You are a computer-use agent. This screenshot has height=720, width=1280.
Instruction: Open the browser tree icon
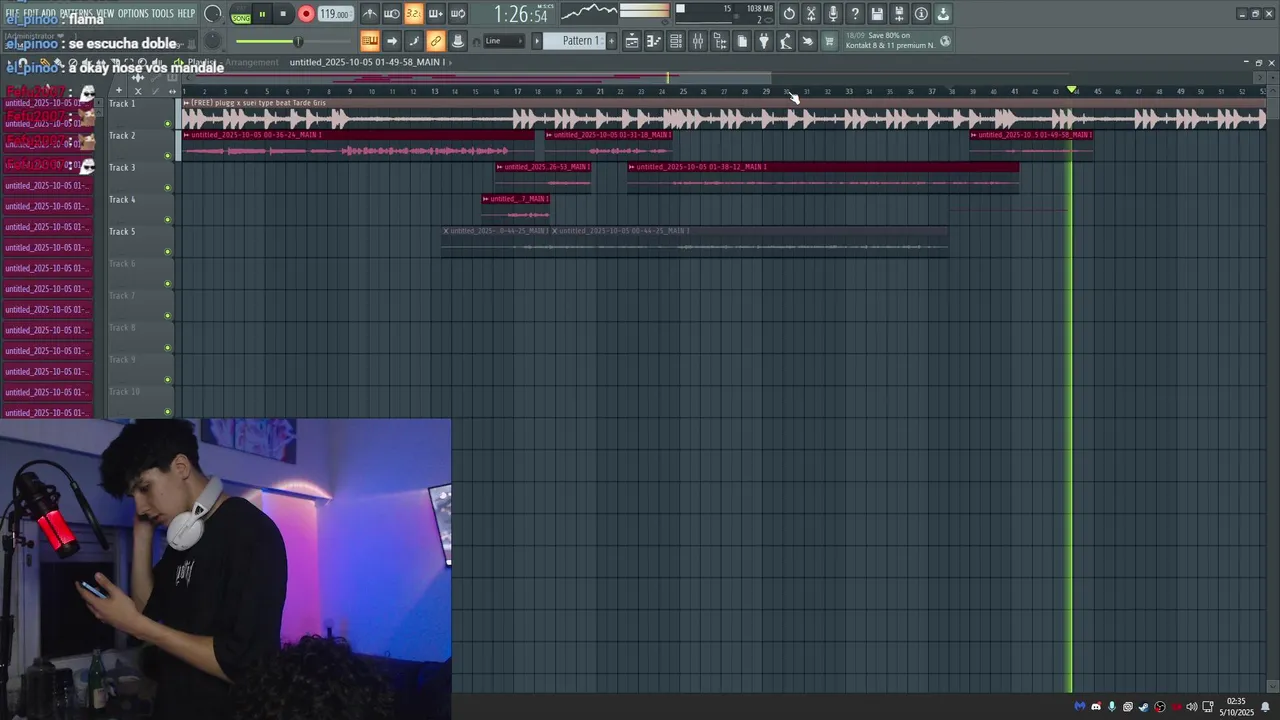720,41
